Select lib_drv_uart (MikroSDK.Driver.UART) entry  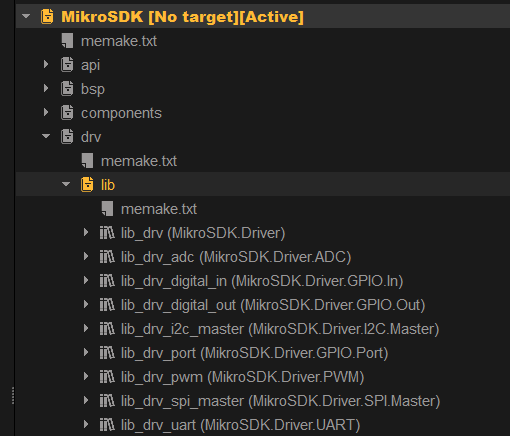[x=240, y=425]
